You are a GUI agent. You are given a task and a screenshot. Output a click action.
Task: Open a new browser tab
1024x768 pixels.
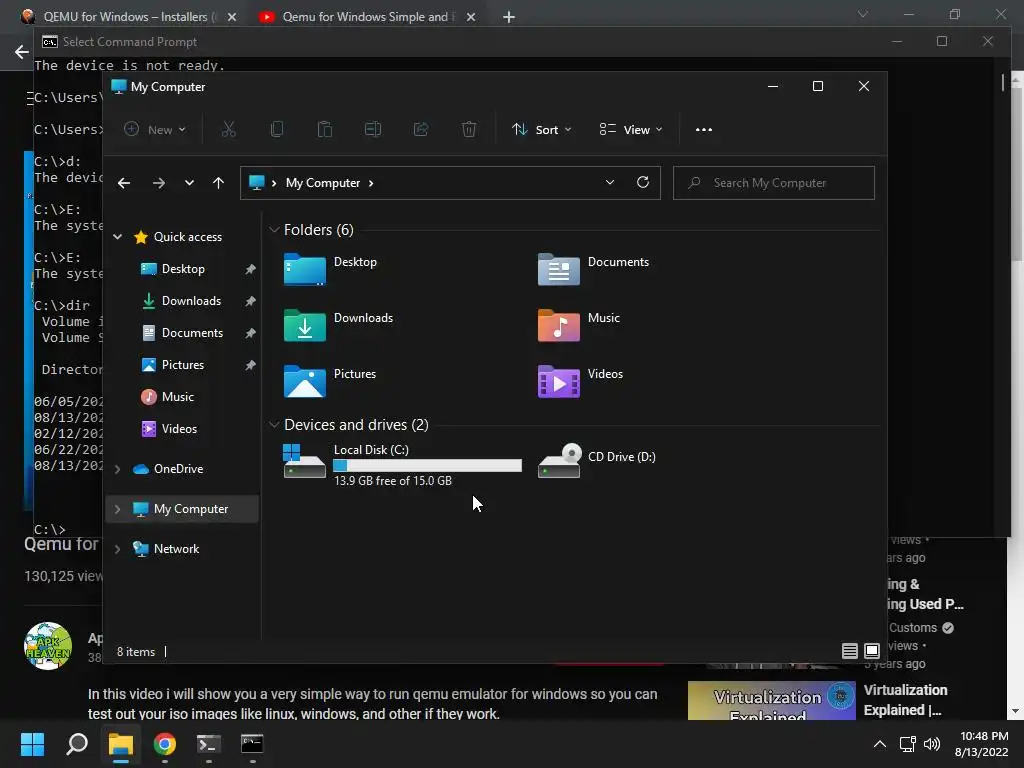tap(509, 17)
